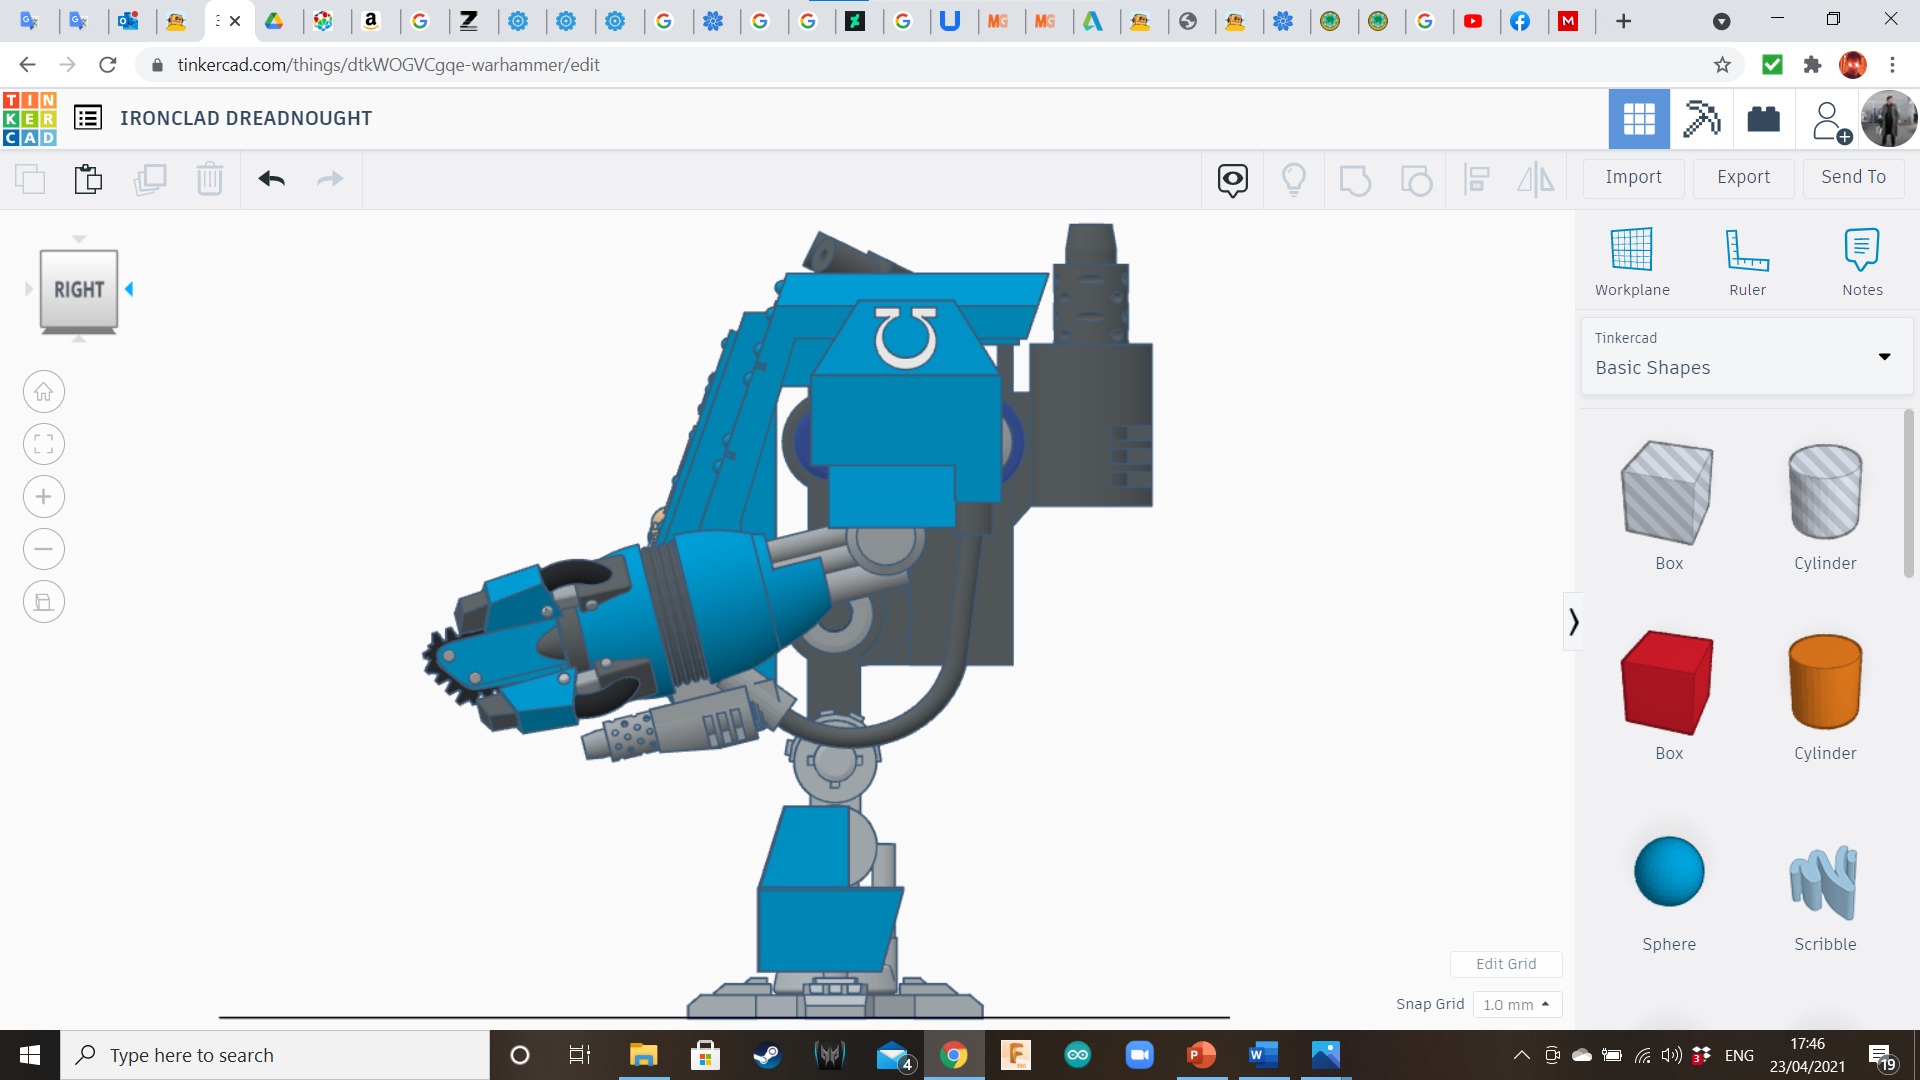Open the Align tool
Image resolution: width=1920 pixels, height=1080 pixels.
tap(1477, 179)
